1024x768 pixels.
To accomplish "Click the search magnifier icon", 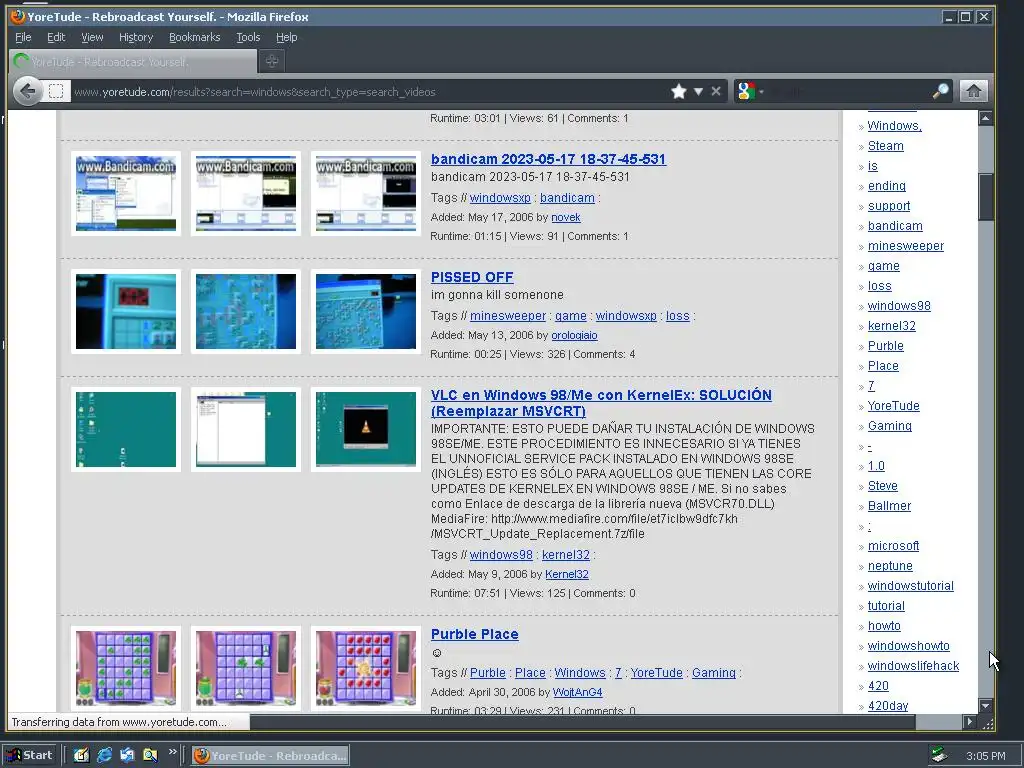I will click(940, 91).
